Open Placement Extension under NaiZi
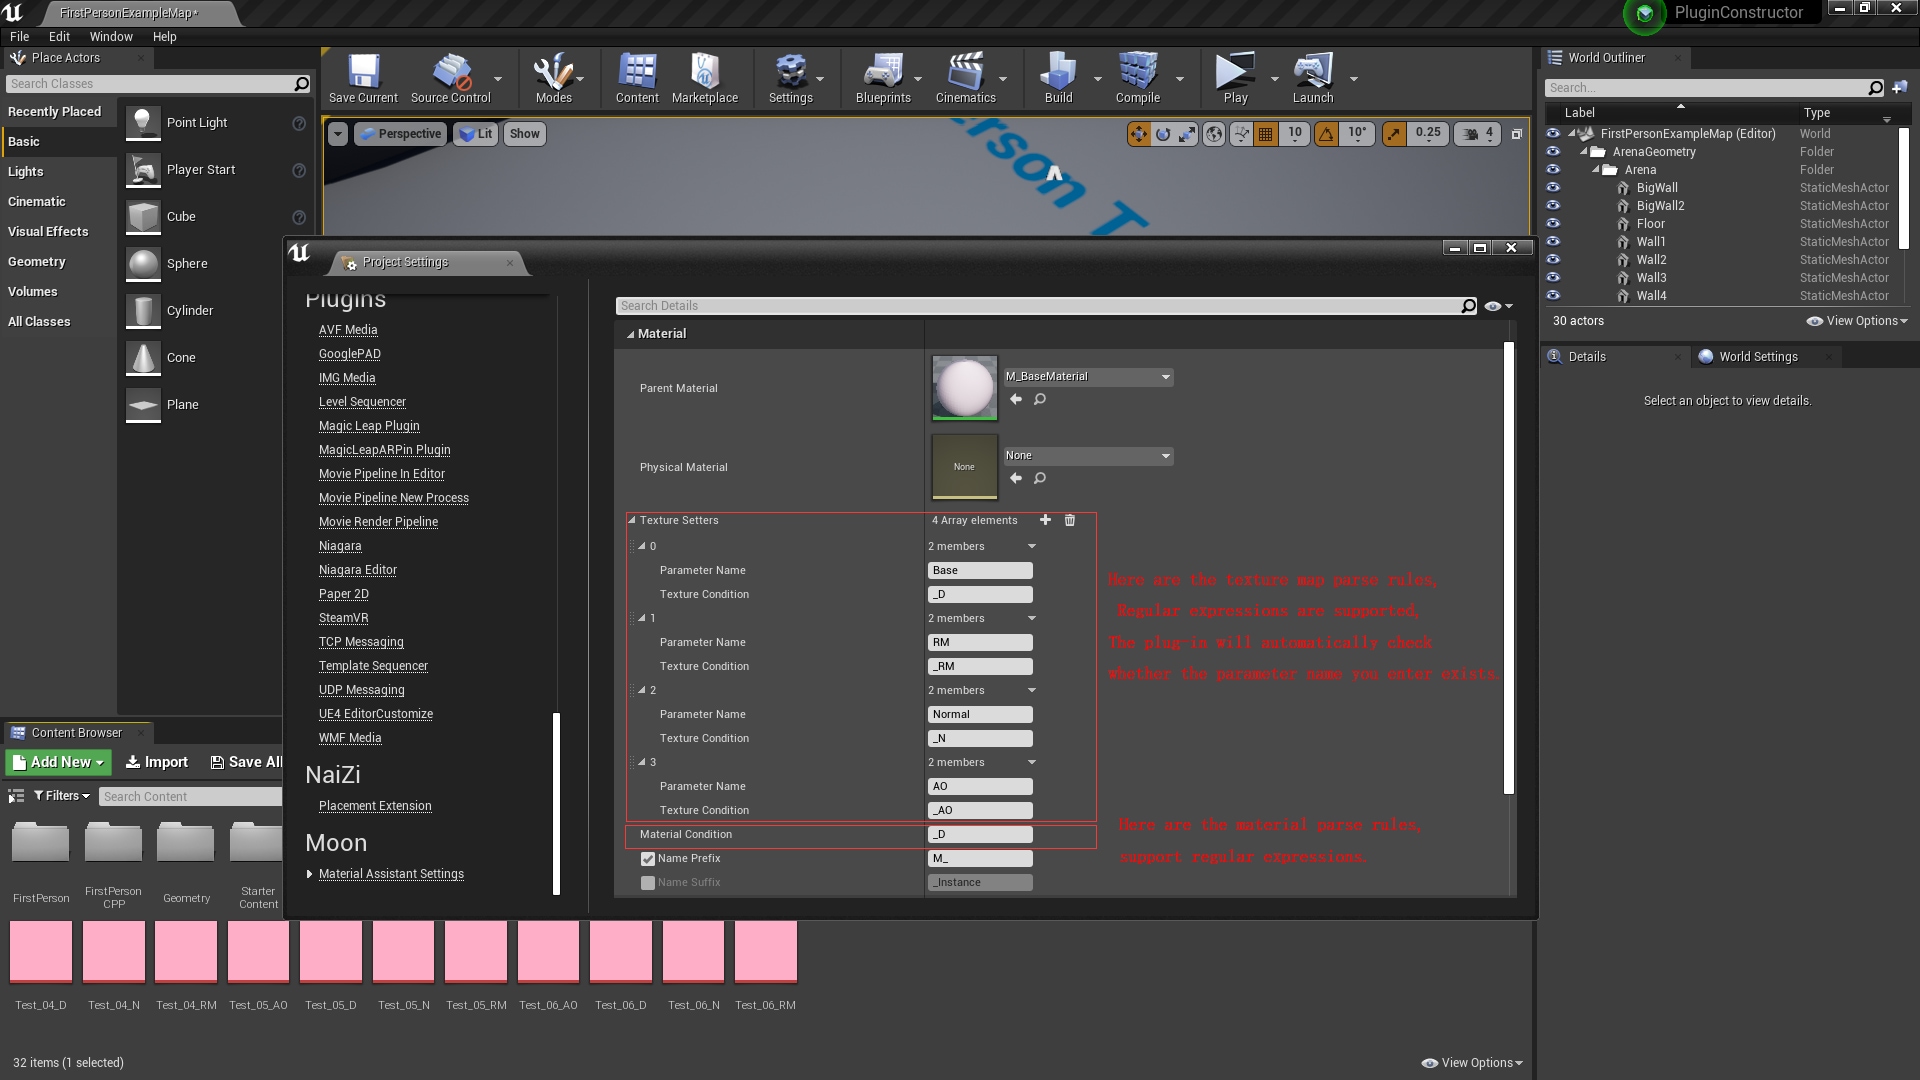 tap(374, 805)
